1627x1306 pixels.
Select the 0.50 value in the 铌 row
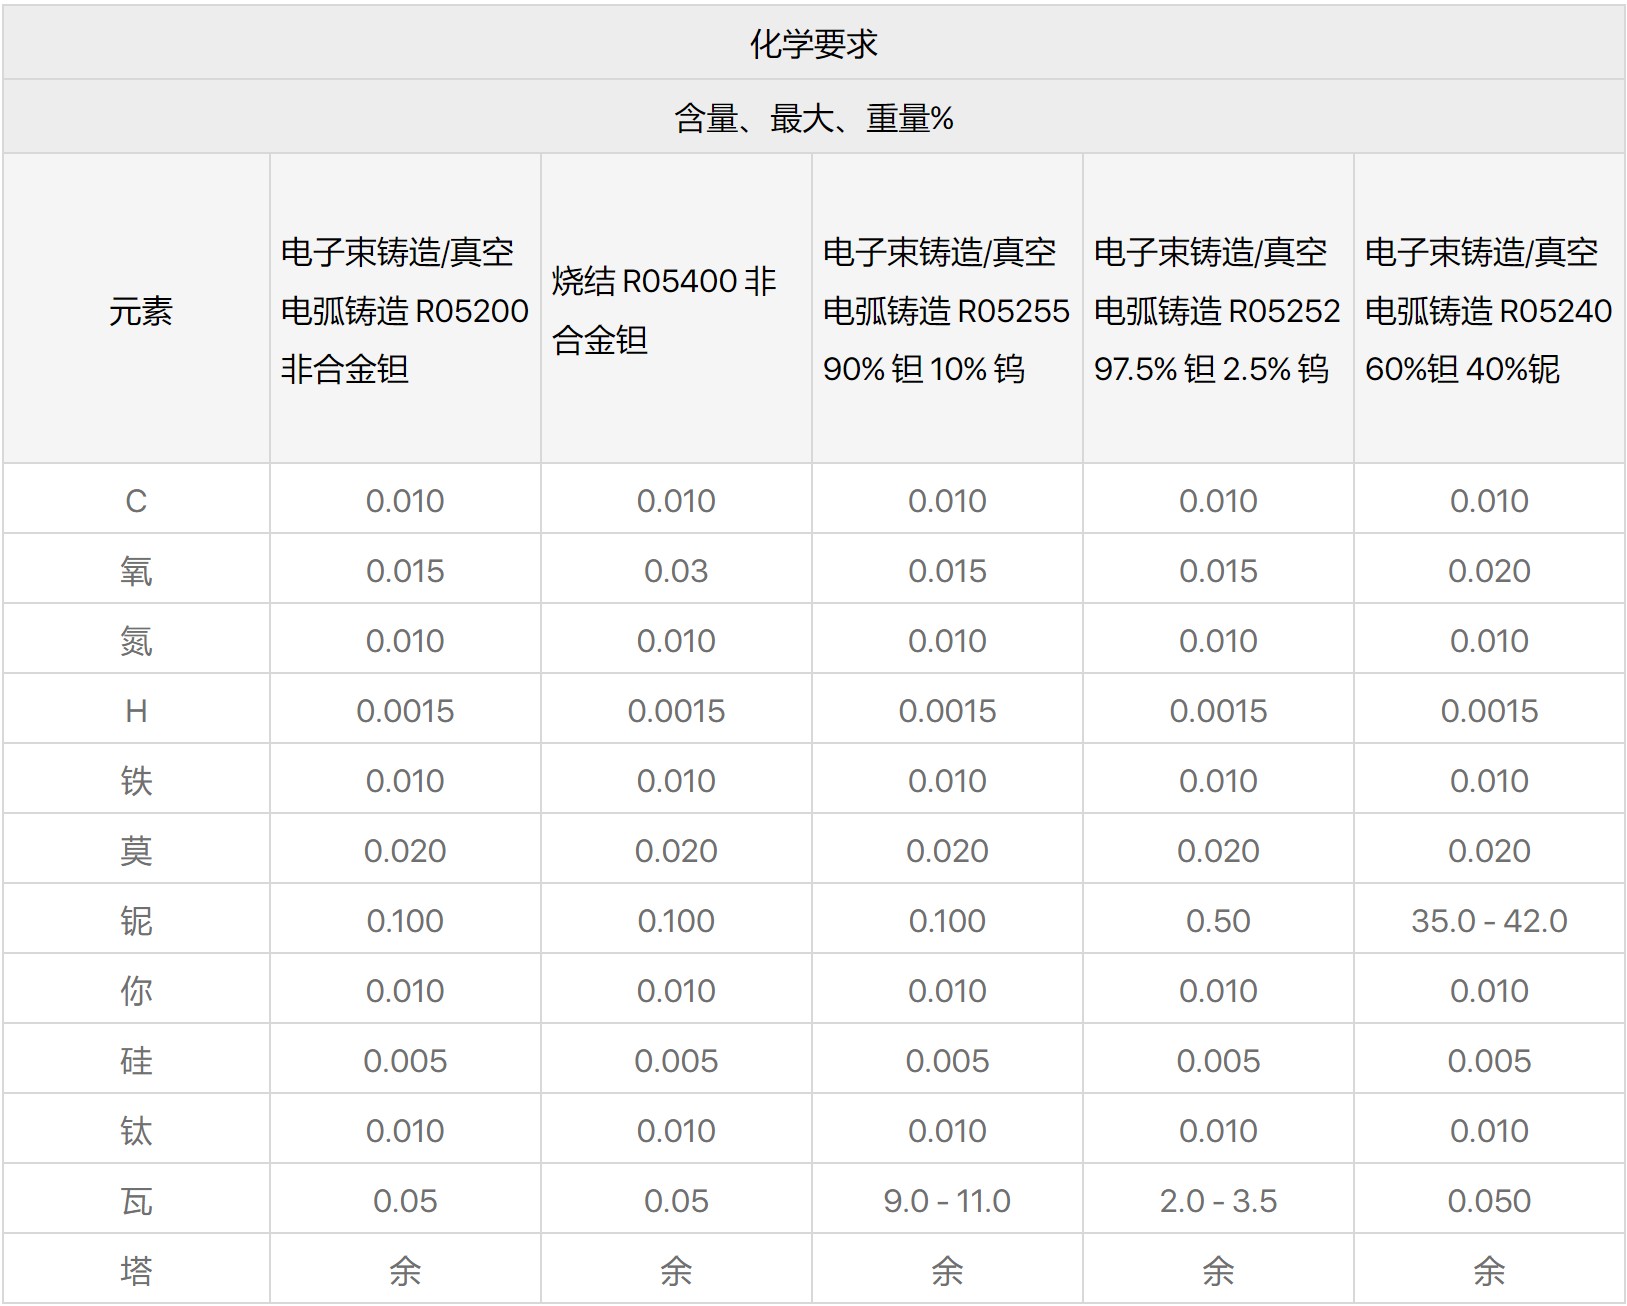click(1218, 920)
